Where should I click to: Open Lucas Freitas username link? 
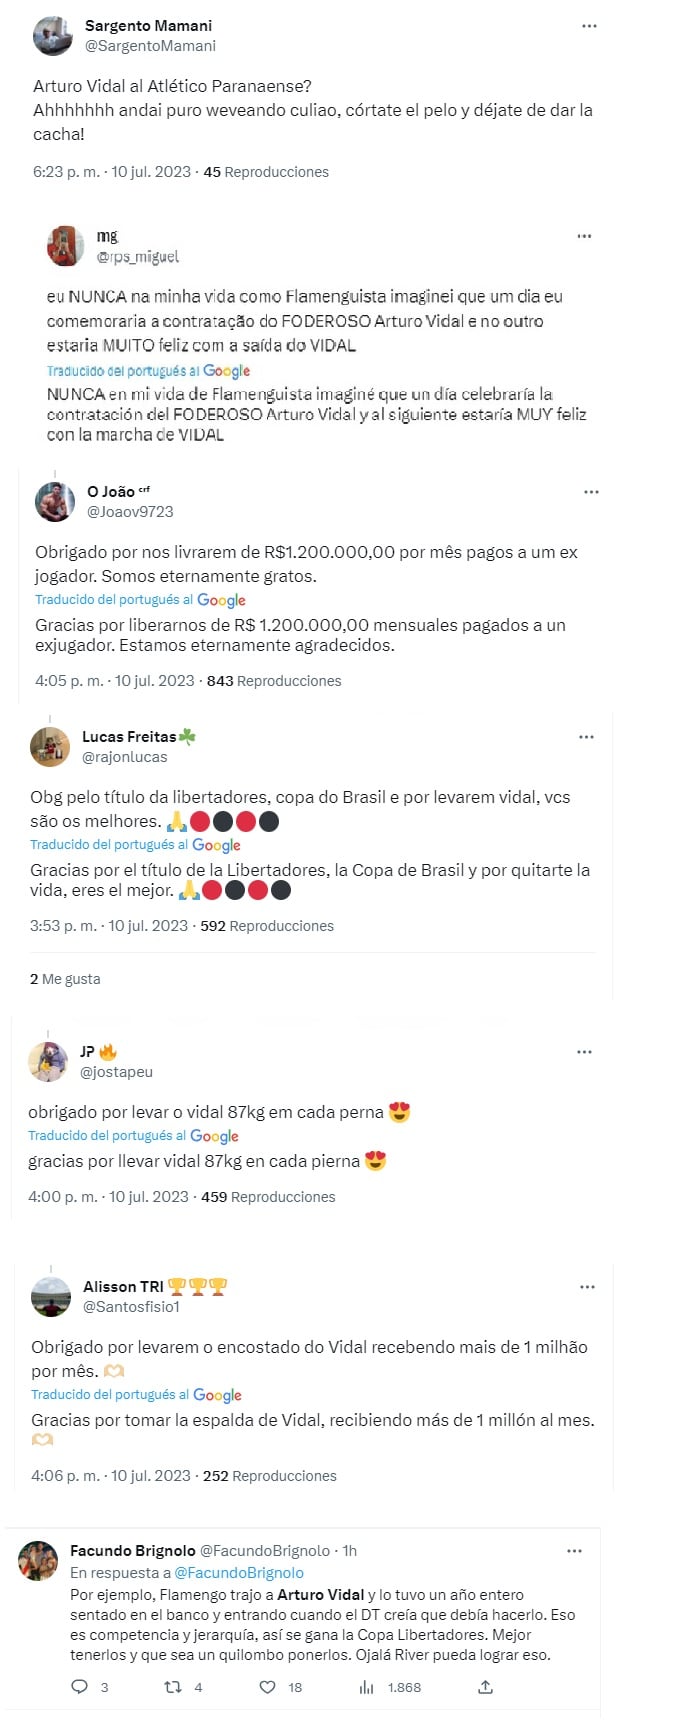pos(124,757)
